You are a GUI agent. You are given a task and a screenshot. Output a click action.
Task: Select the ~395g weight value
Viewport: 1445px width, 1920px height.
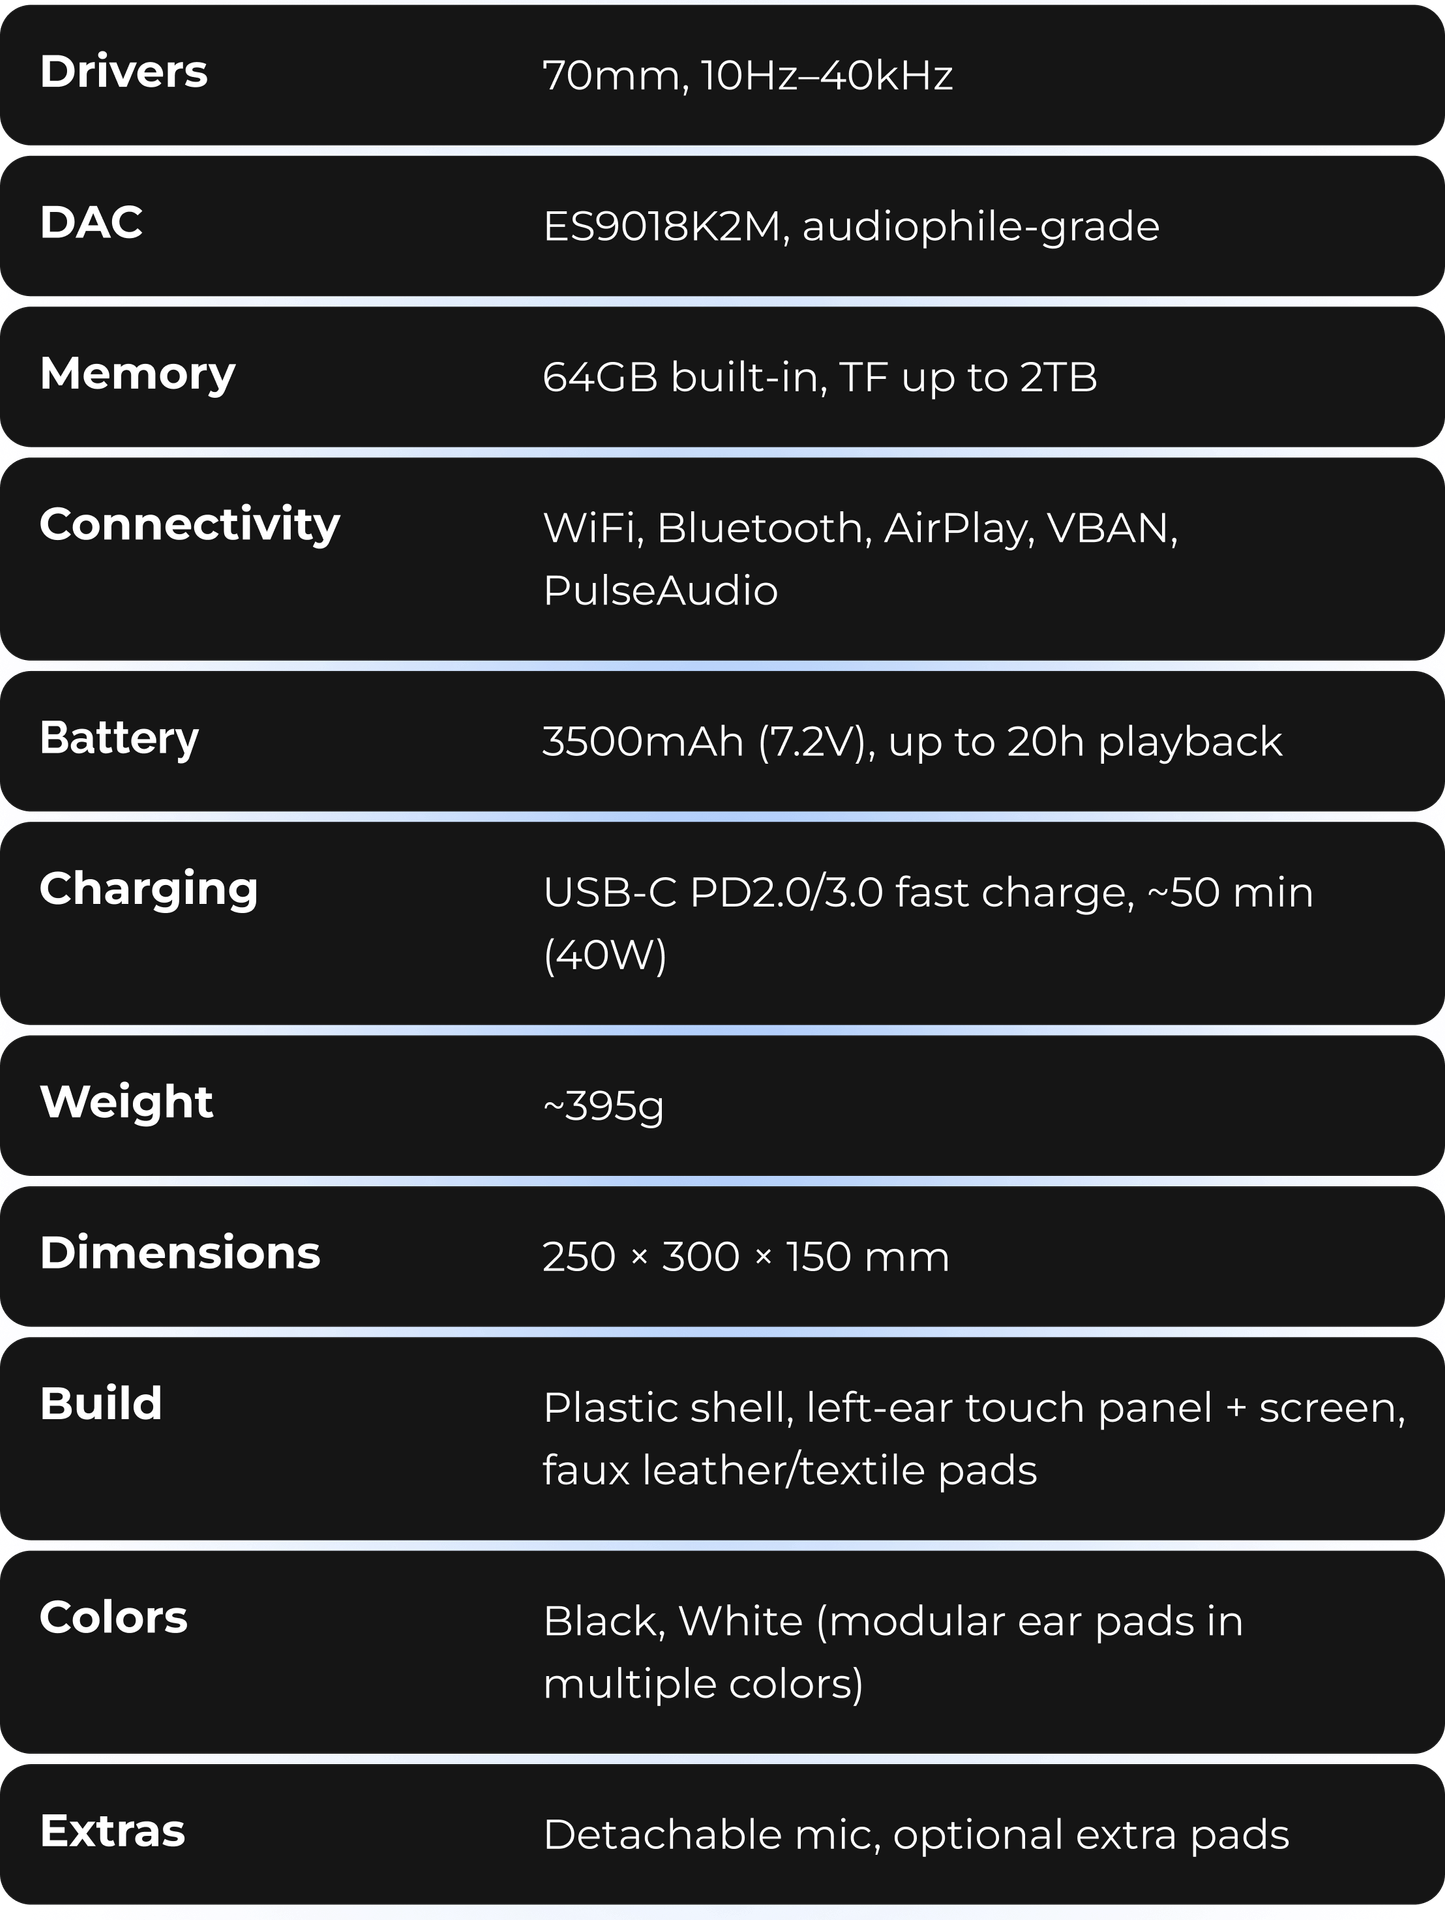point(603,1106)
